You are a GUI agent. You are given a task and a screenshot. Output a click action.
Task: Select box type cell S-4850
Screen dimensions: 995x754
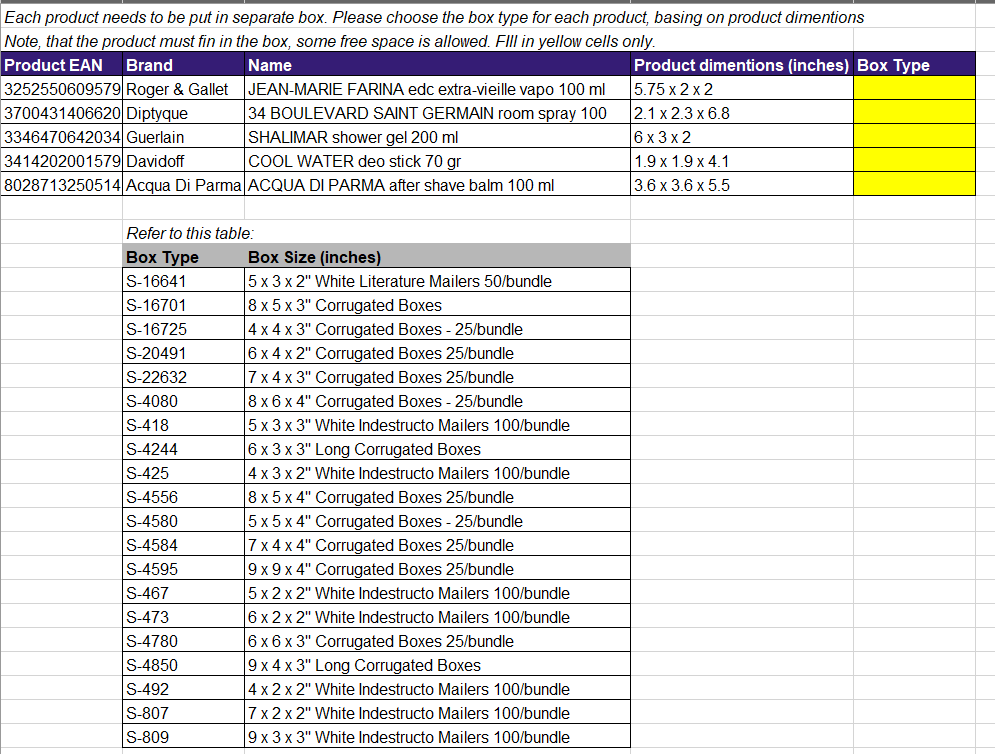tap(183, 665)
